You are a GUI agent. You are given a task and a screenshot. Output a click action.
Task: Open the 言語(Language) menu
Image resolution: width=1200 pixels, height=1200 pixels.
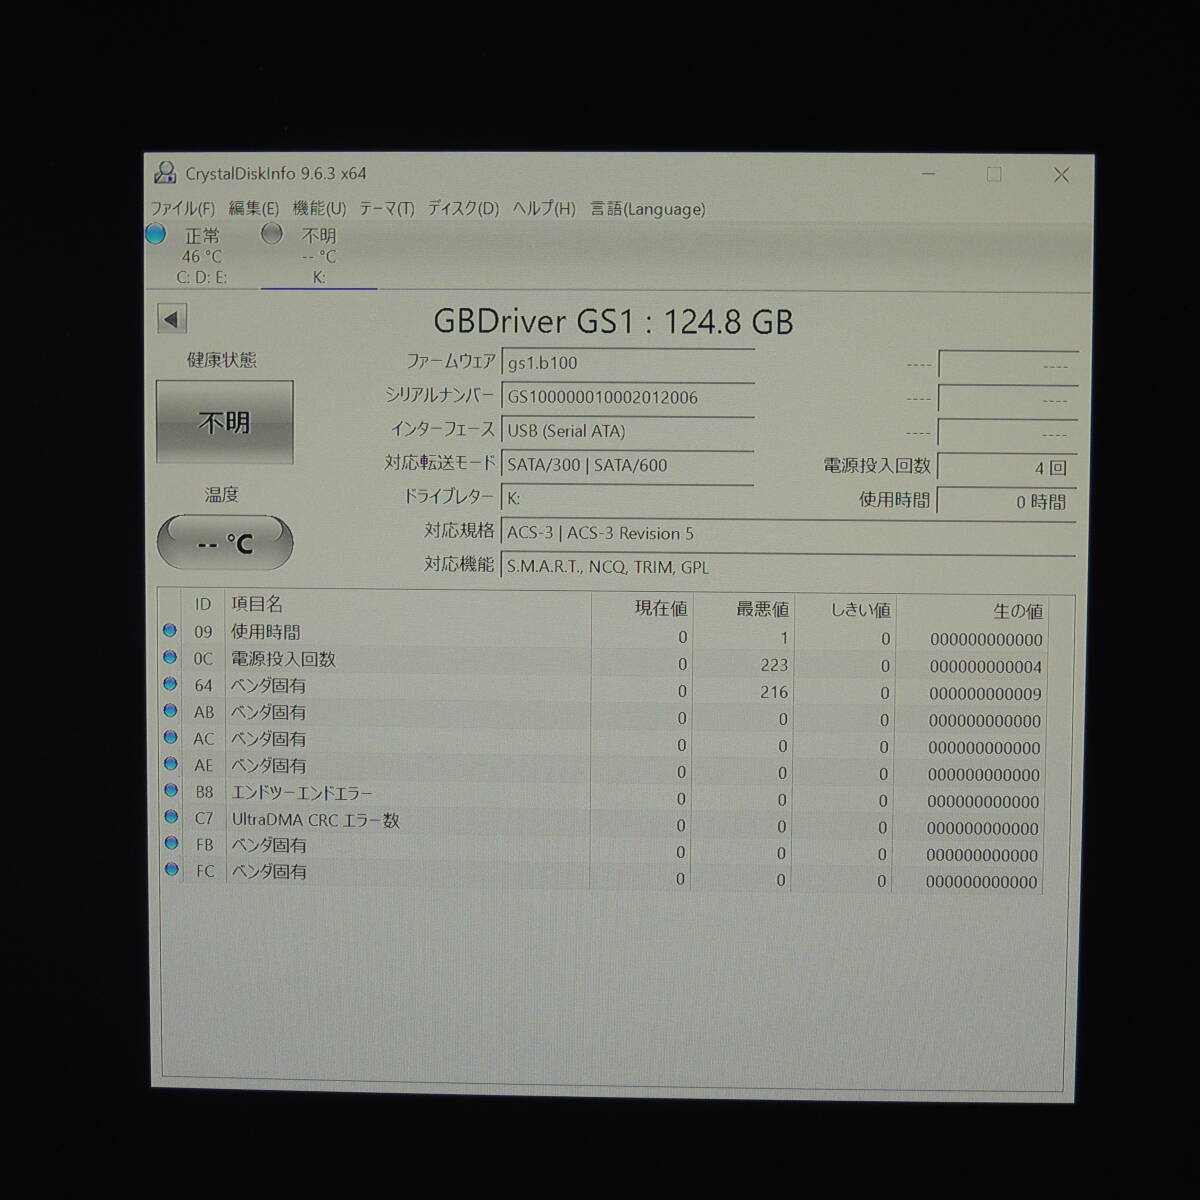(x=647, y=209)
